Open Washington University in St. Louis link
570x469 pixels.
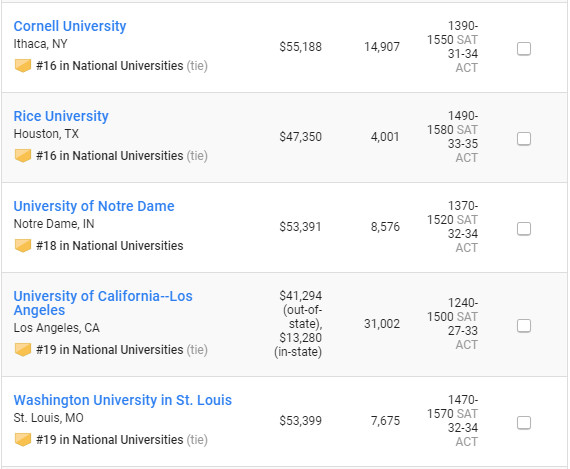123,400
